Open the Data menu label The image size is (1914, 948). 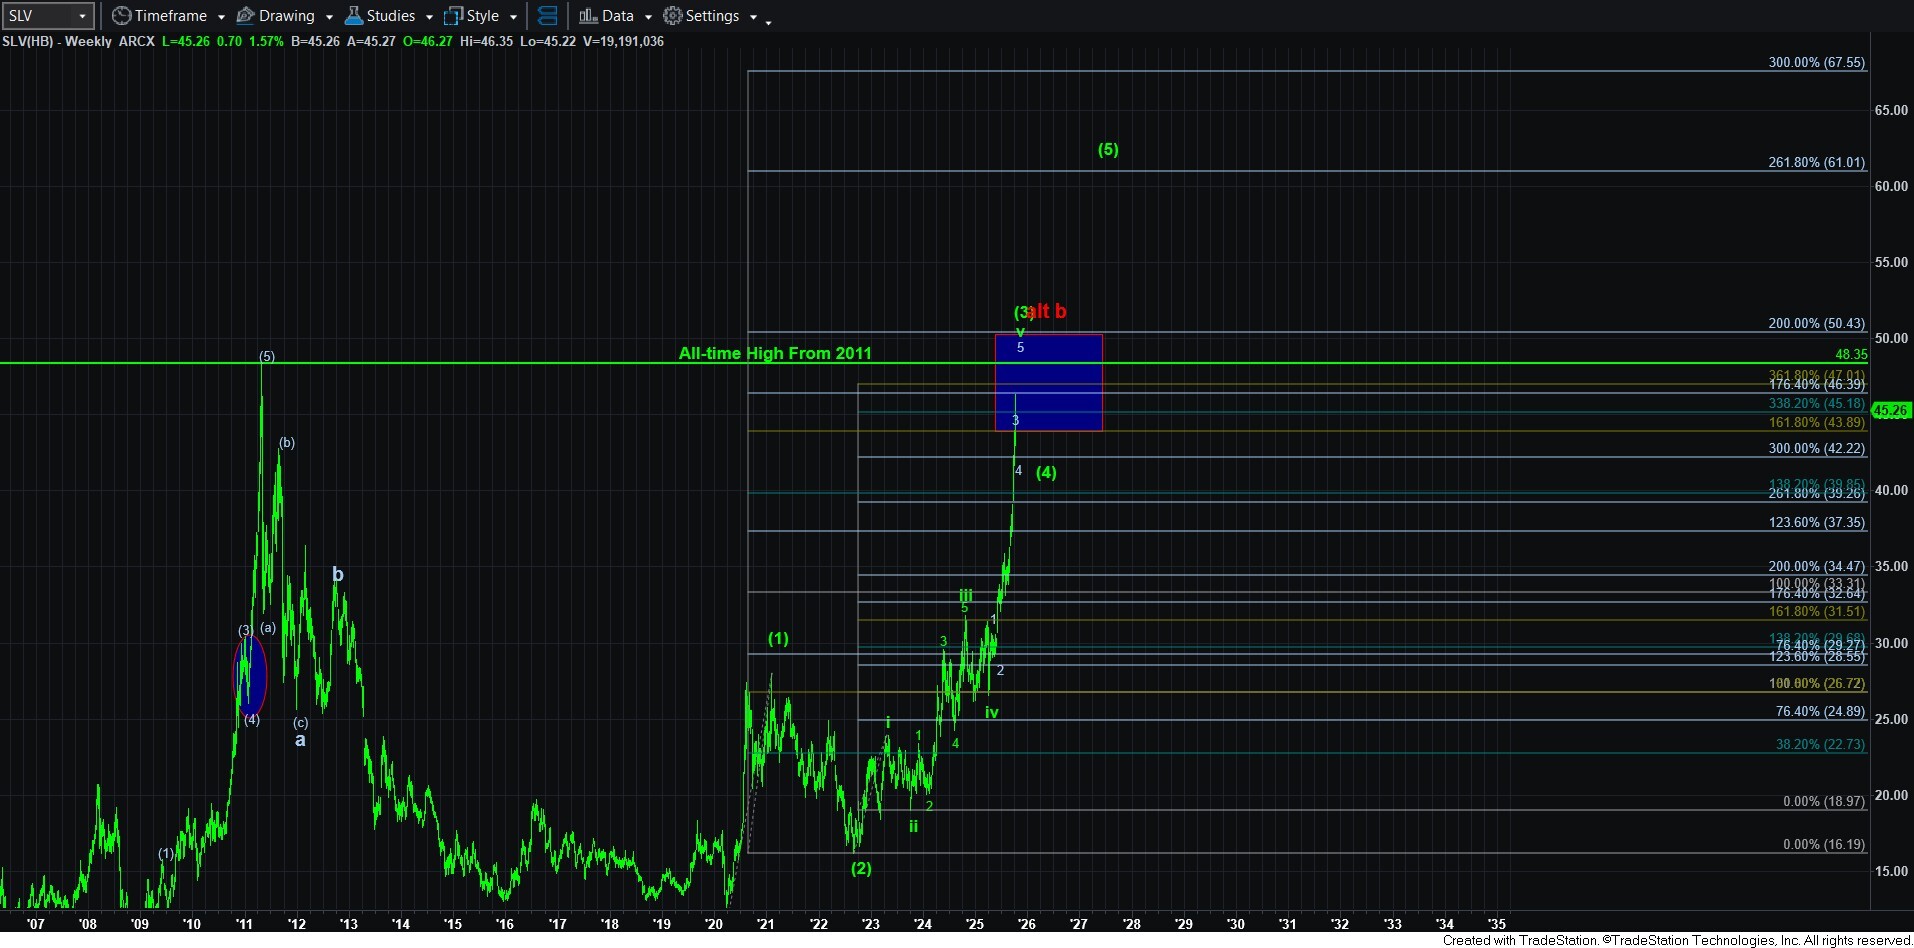coord(617,16)
